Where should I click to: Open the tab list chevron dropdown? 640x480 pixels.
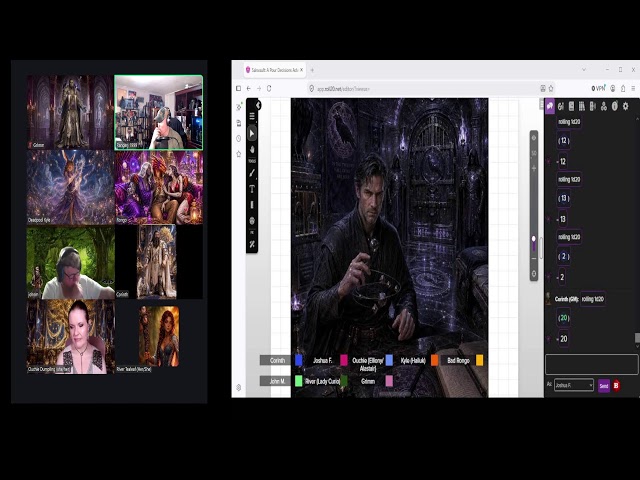[x=584, y=69]
